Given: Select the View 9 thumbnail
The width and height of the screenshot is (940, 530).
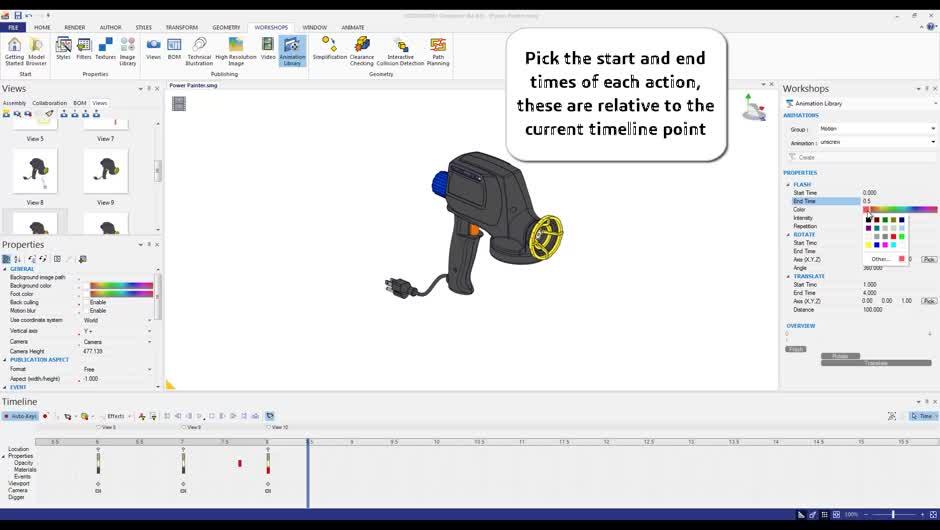Looking at the screenshot, I should coord(106,171).
